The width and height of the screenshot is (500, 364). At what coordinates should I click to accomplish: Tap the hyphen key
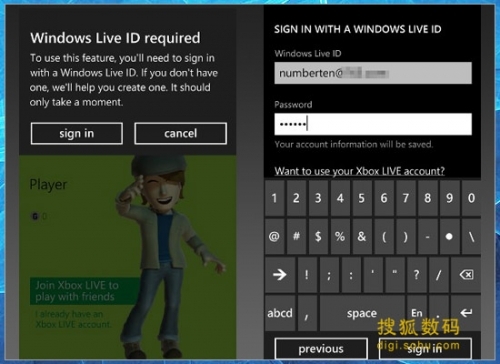click(x=427, y=236)
